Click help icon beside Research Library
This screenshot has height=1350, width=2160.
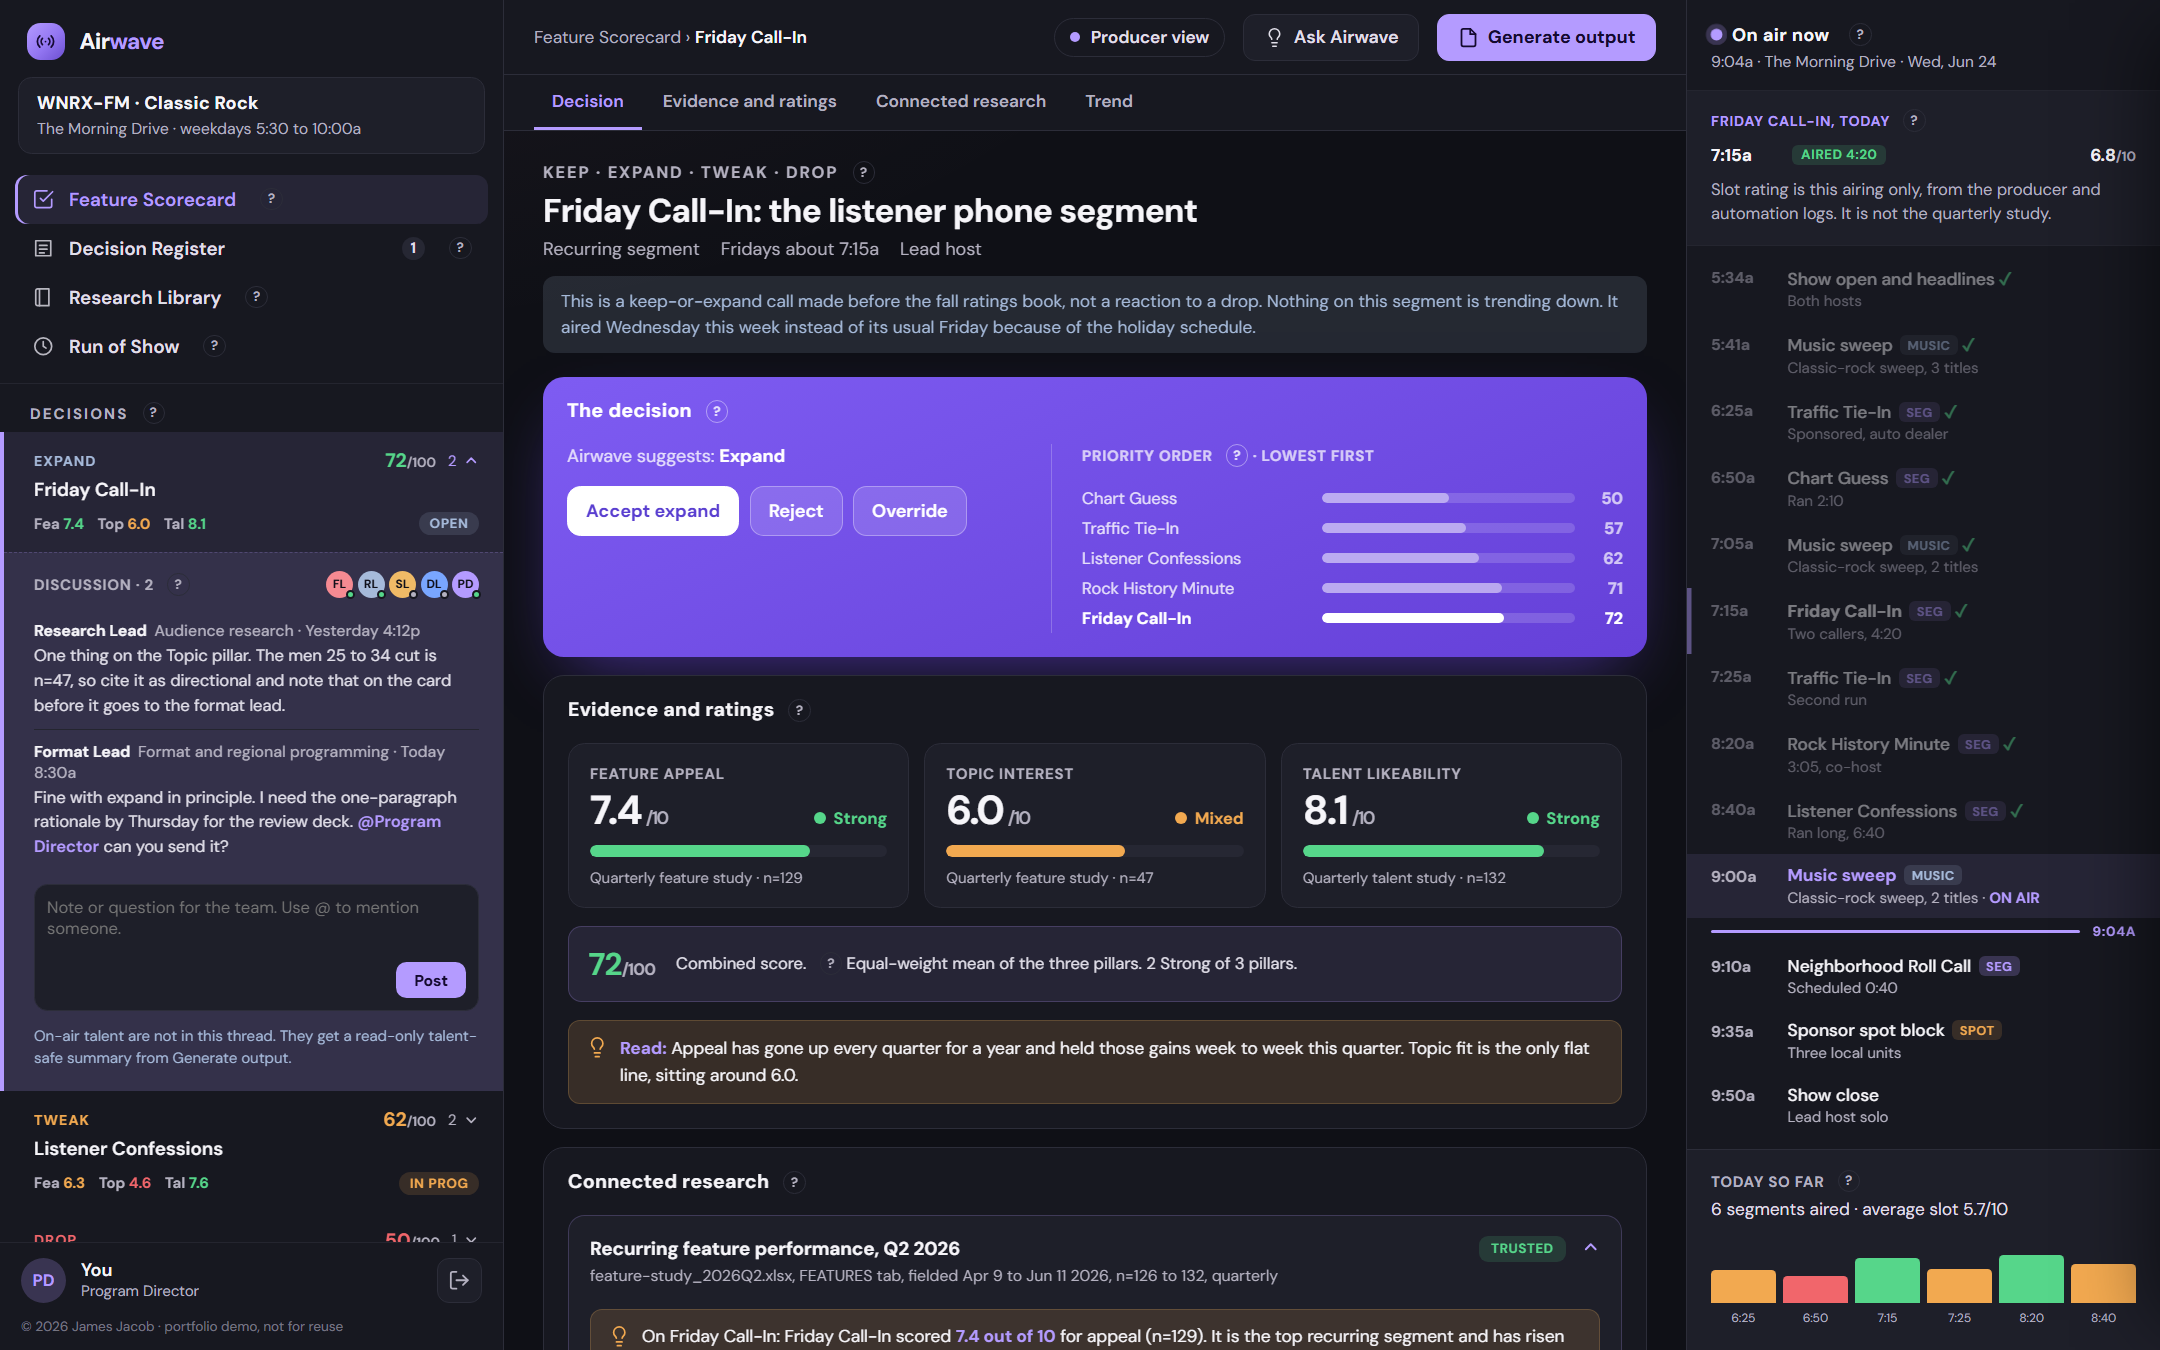(256, 296)
